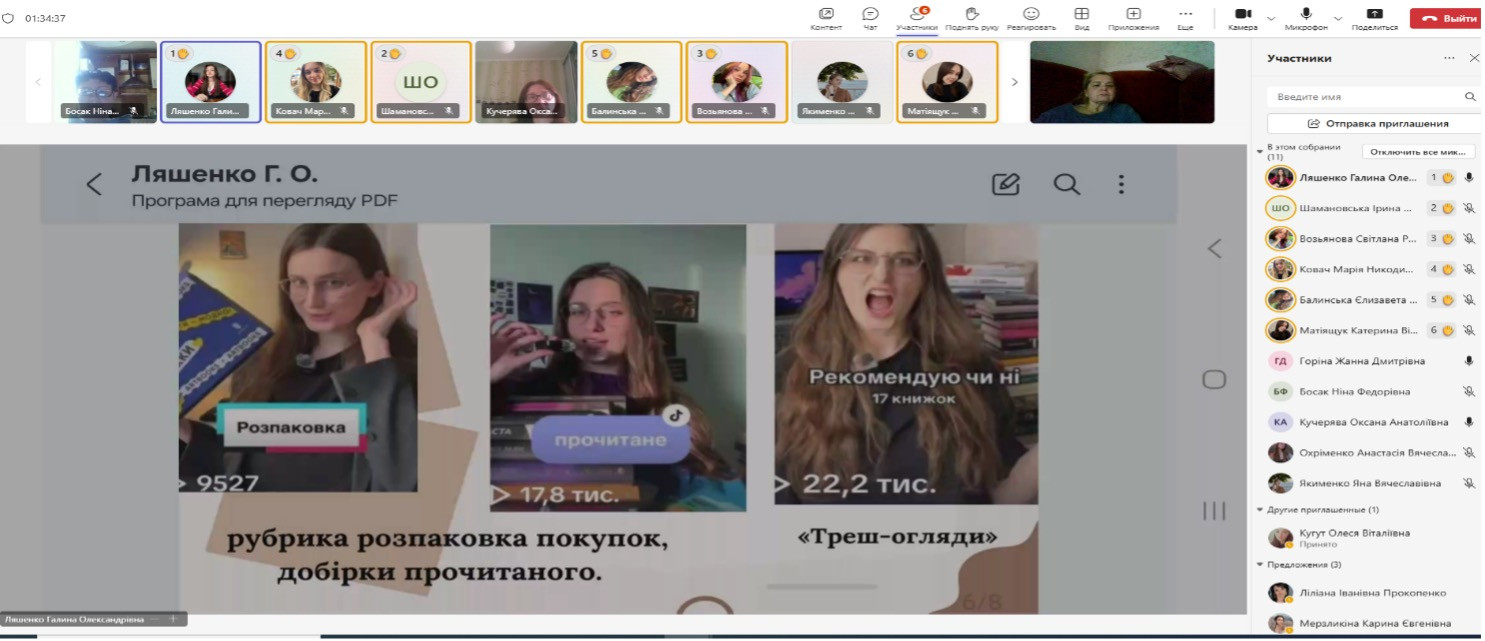Click the Поделиться share screen icon
This screenshot has width=1485, height=641.
coord(1374,14)
